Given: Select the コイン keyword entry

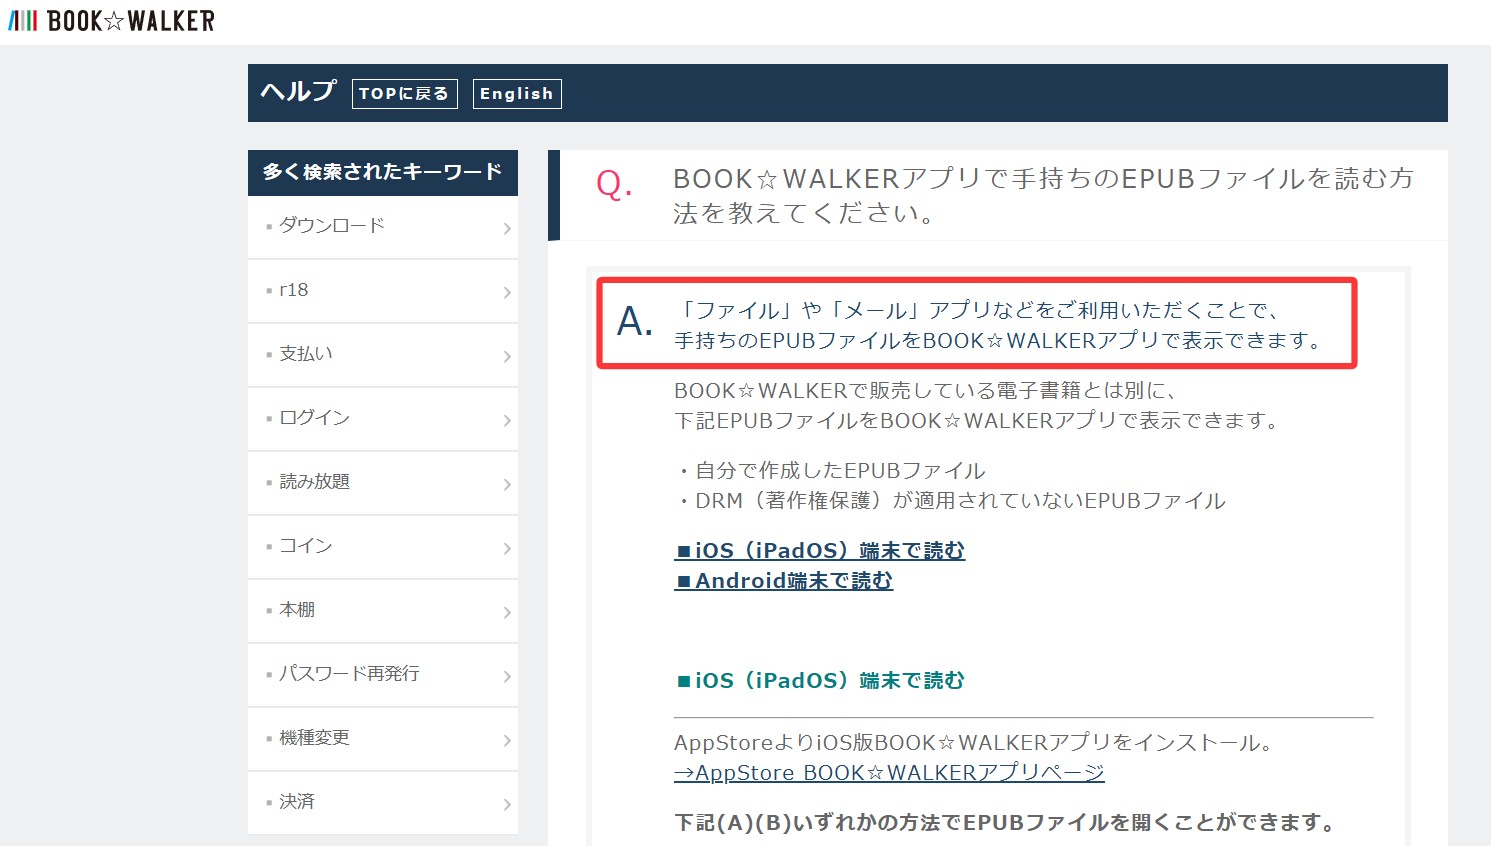Looking at the screenshot, I should 305,546.
